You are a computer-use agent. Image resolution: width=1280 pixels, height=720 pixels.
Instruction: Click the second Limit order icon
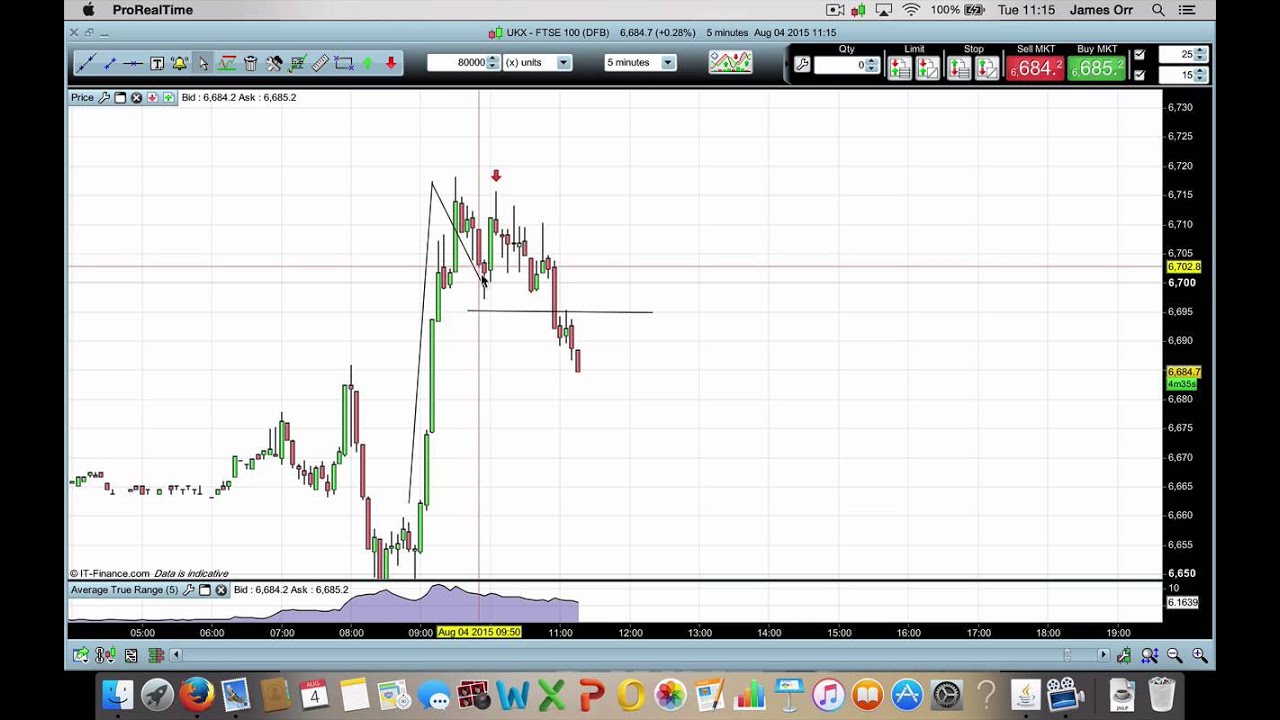[x=928, y=68]
